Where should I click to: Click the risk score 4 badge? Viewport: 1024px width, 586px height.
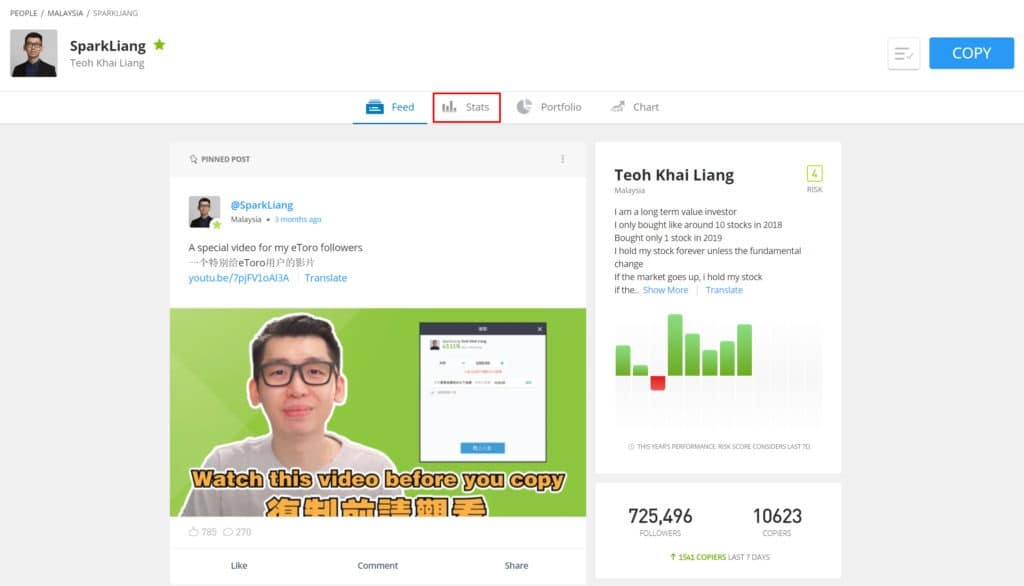[x=814, y=173]
